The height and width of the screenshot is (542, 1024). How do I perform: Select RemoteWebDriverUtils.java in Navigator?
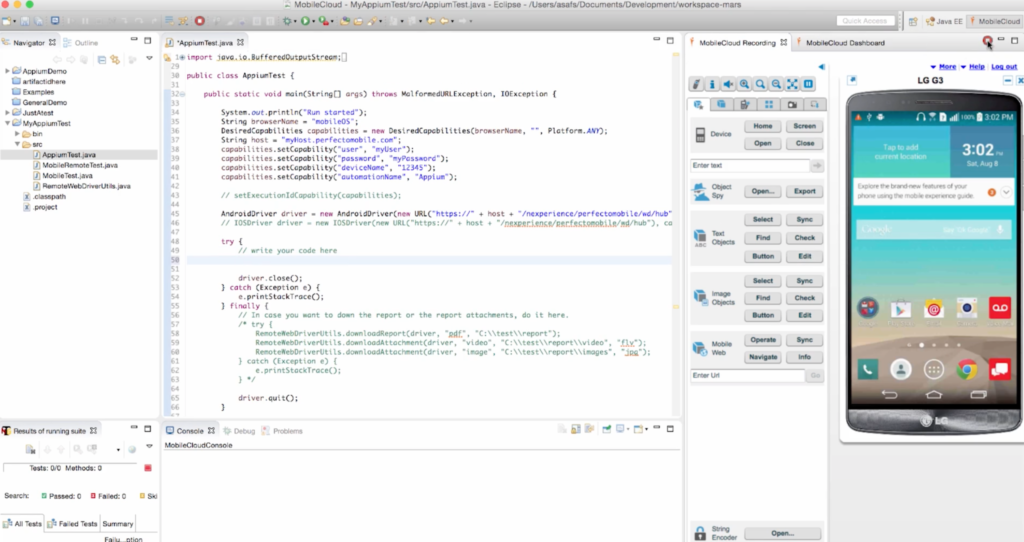point(86,186)
